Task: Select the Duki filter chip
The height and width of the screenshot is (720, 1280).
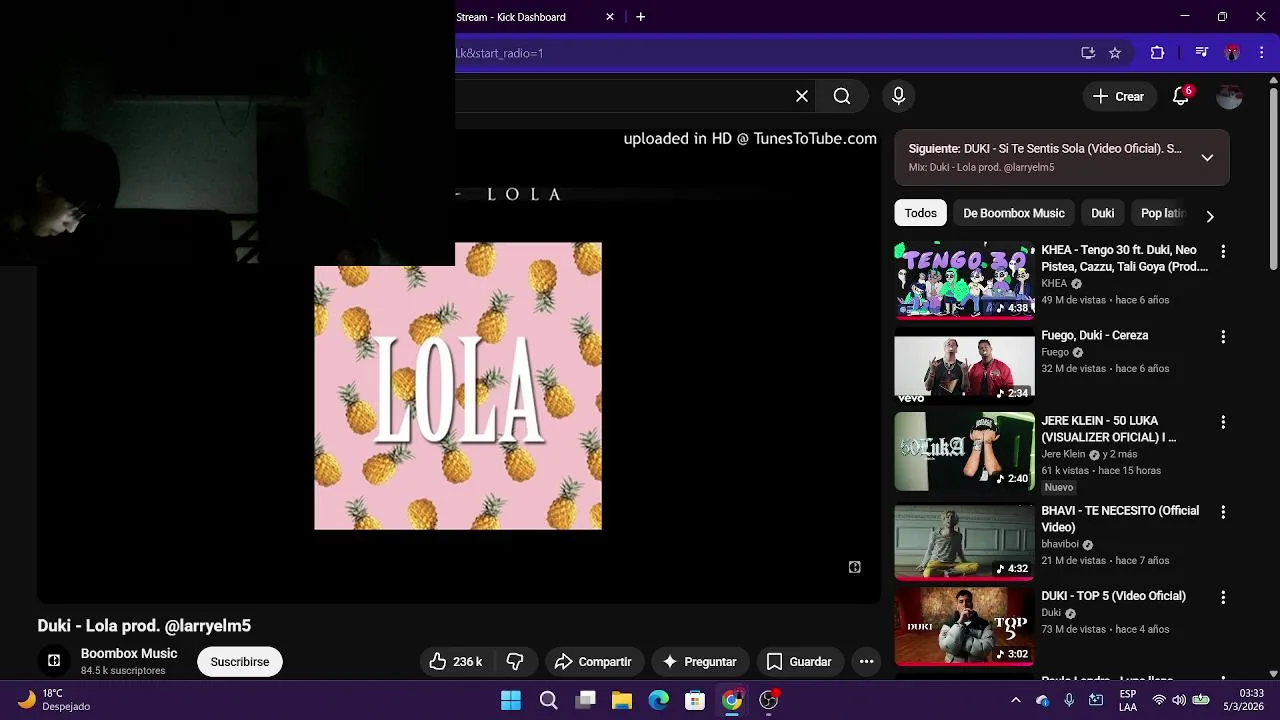Action: 1102,213
